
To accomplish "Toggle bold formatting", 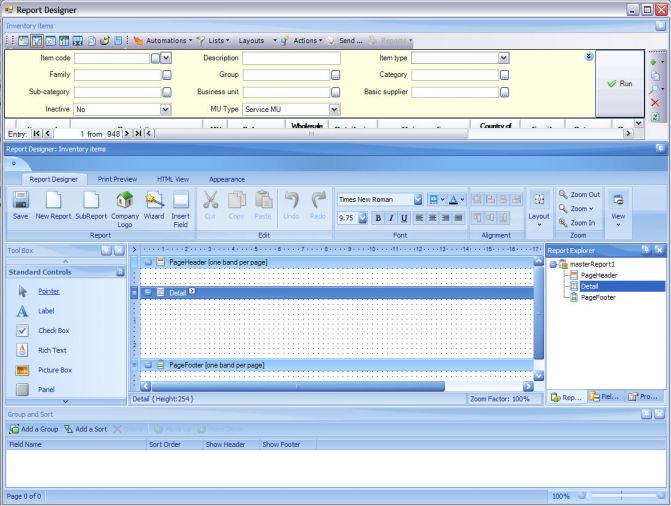I will [378, 218].
